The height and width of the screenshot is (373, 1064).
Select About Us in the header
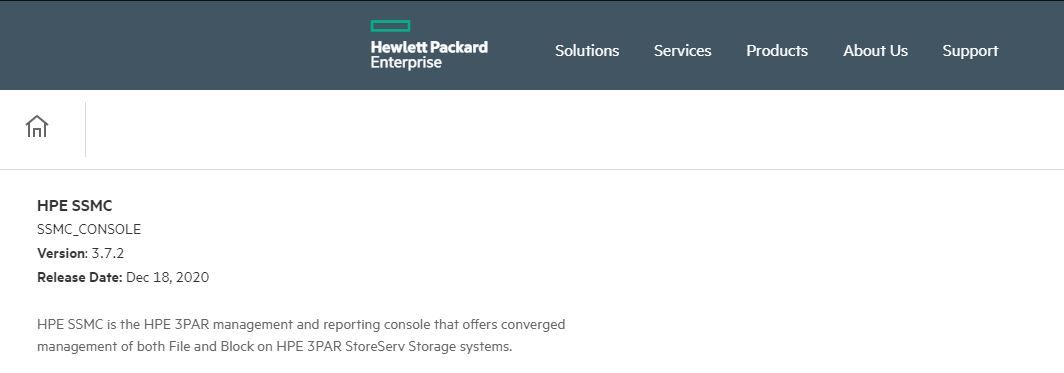(x=875, y=51)
